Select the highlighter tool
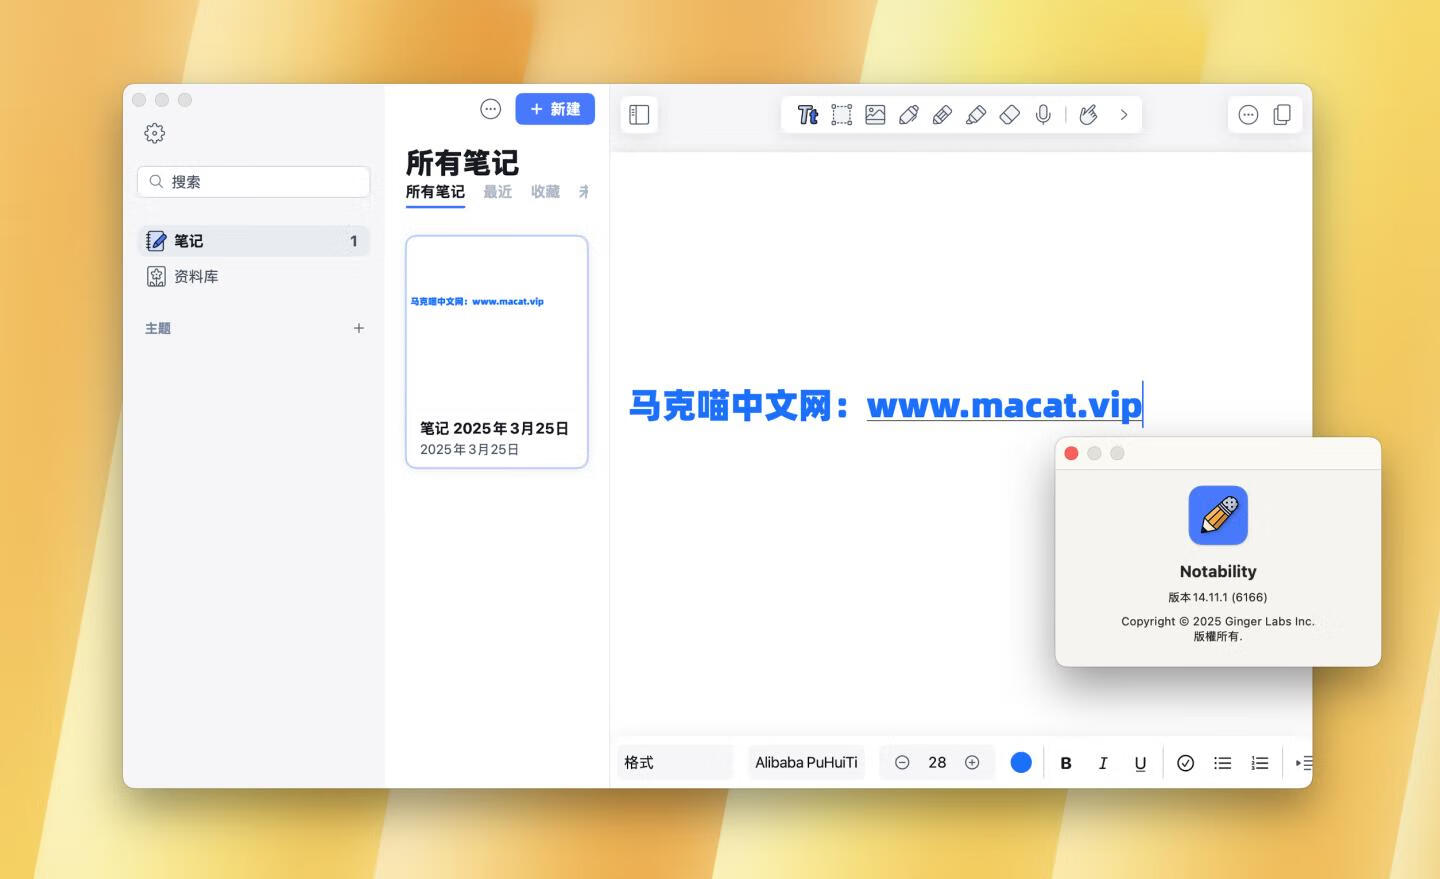The width and height of the screenshot is (1440, 879). [976, 115]
